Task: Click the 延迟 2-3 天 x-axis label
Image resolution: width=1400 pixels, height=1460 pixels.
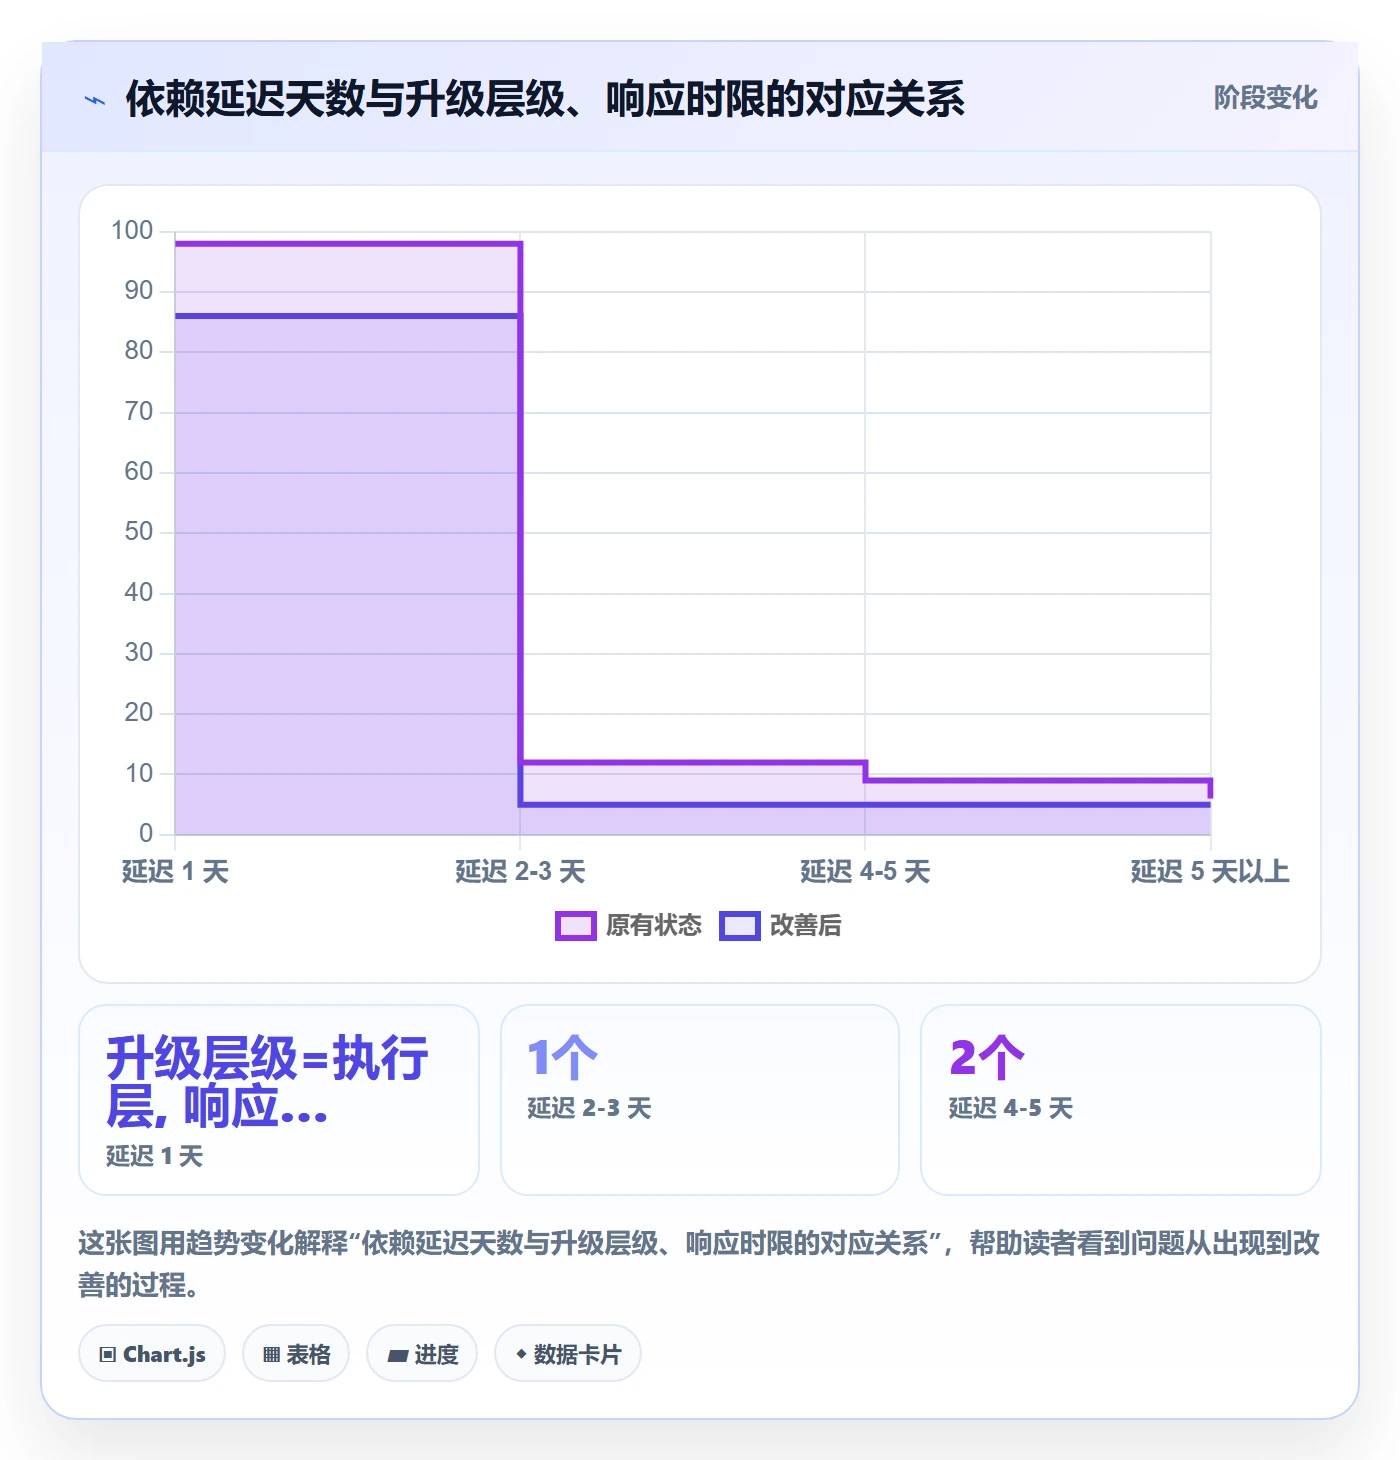Action: pos(520,872)
